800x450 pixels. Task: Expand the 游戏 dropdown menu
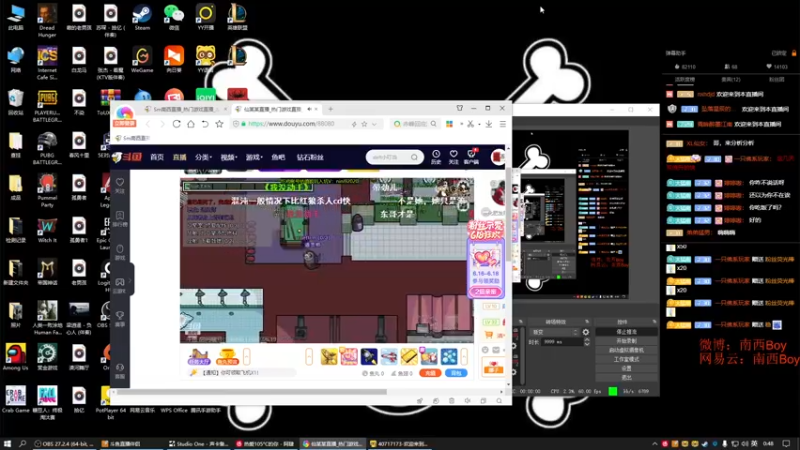254,157
